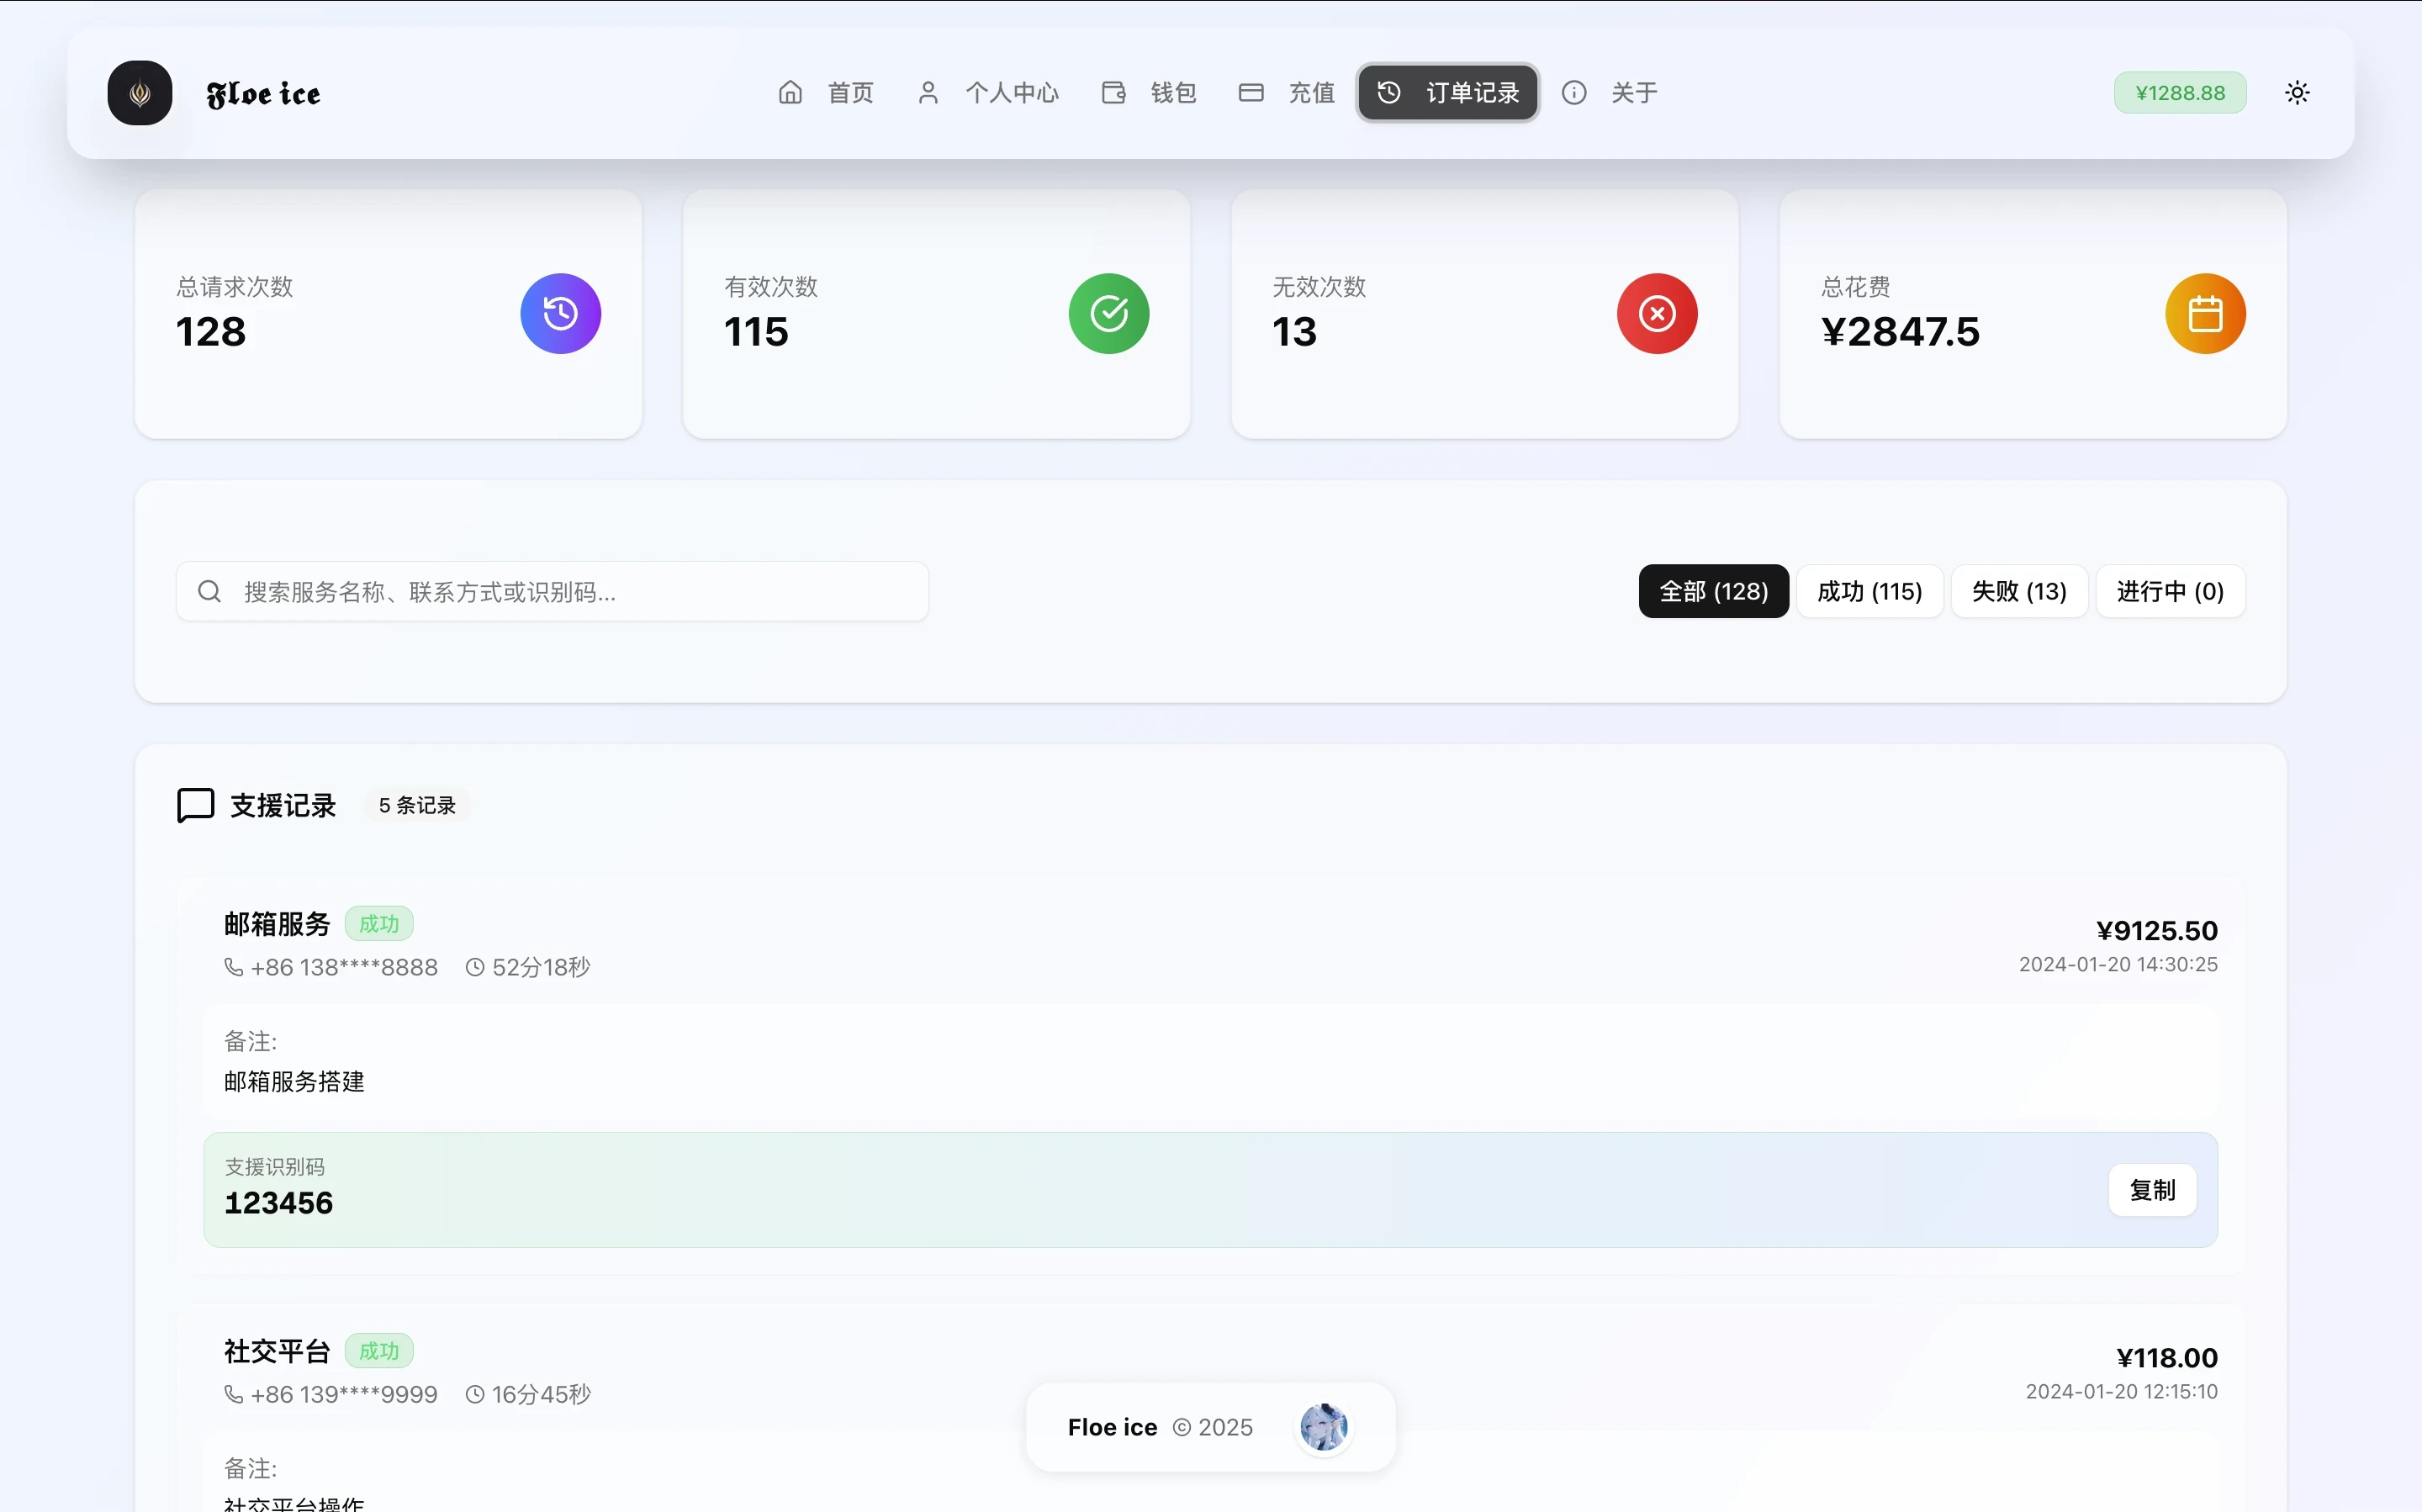Screen dimensions: 2422x1512
Task: Filter by 成功 (115) records
Action: point(1869,592)
